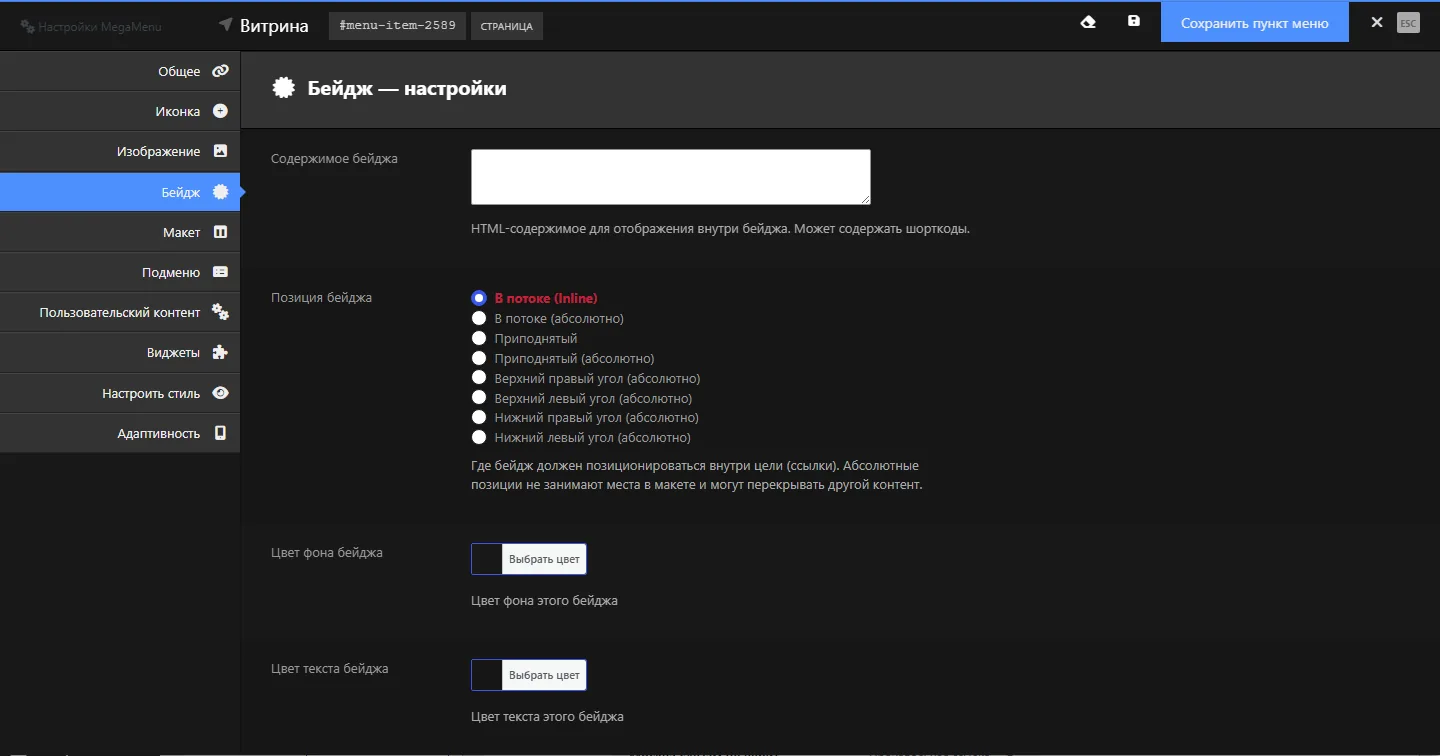
Task: Click background color swatch under 'Цвет фона бейджа'
Action: pyautogui.click(x=487, y=559)
